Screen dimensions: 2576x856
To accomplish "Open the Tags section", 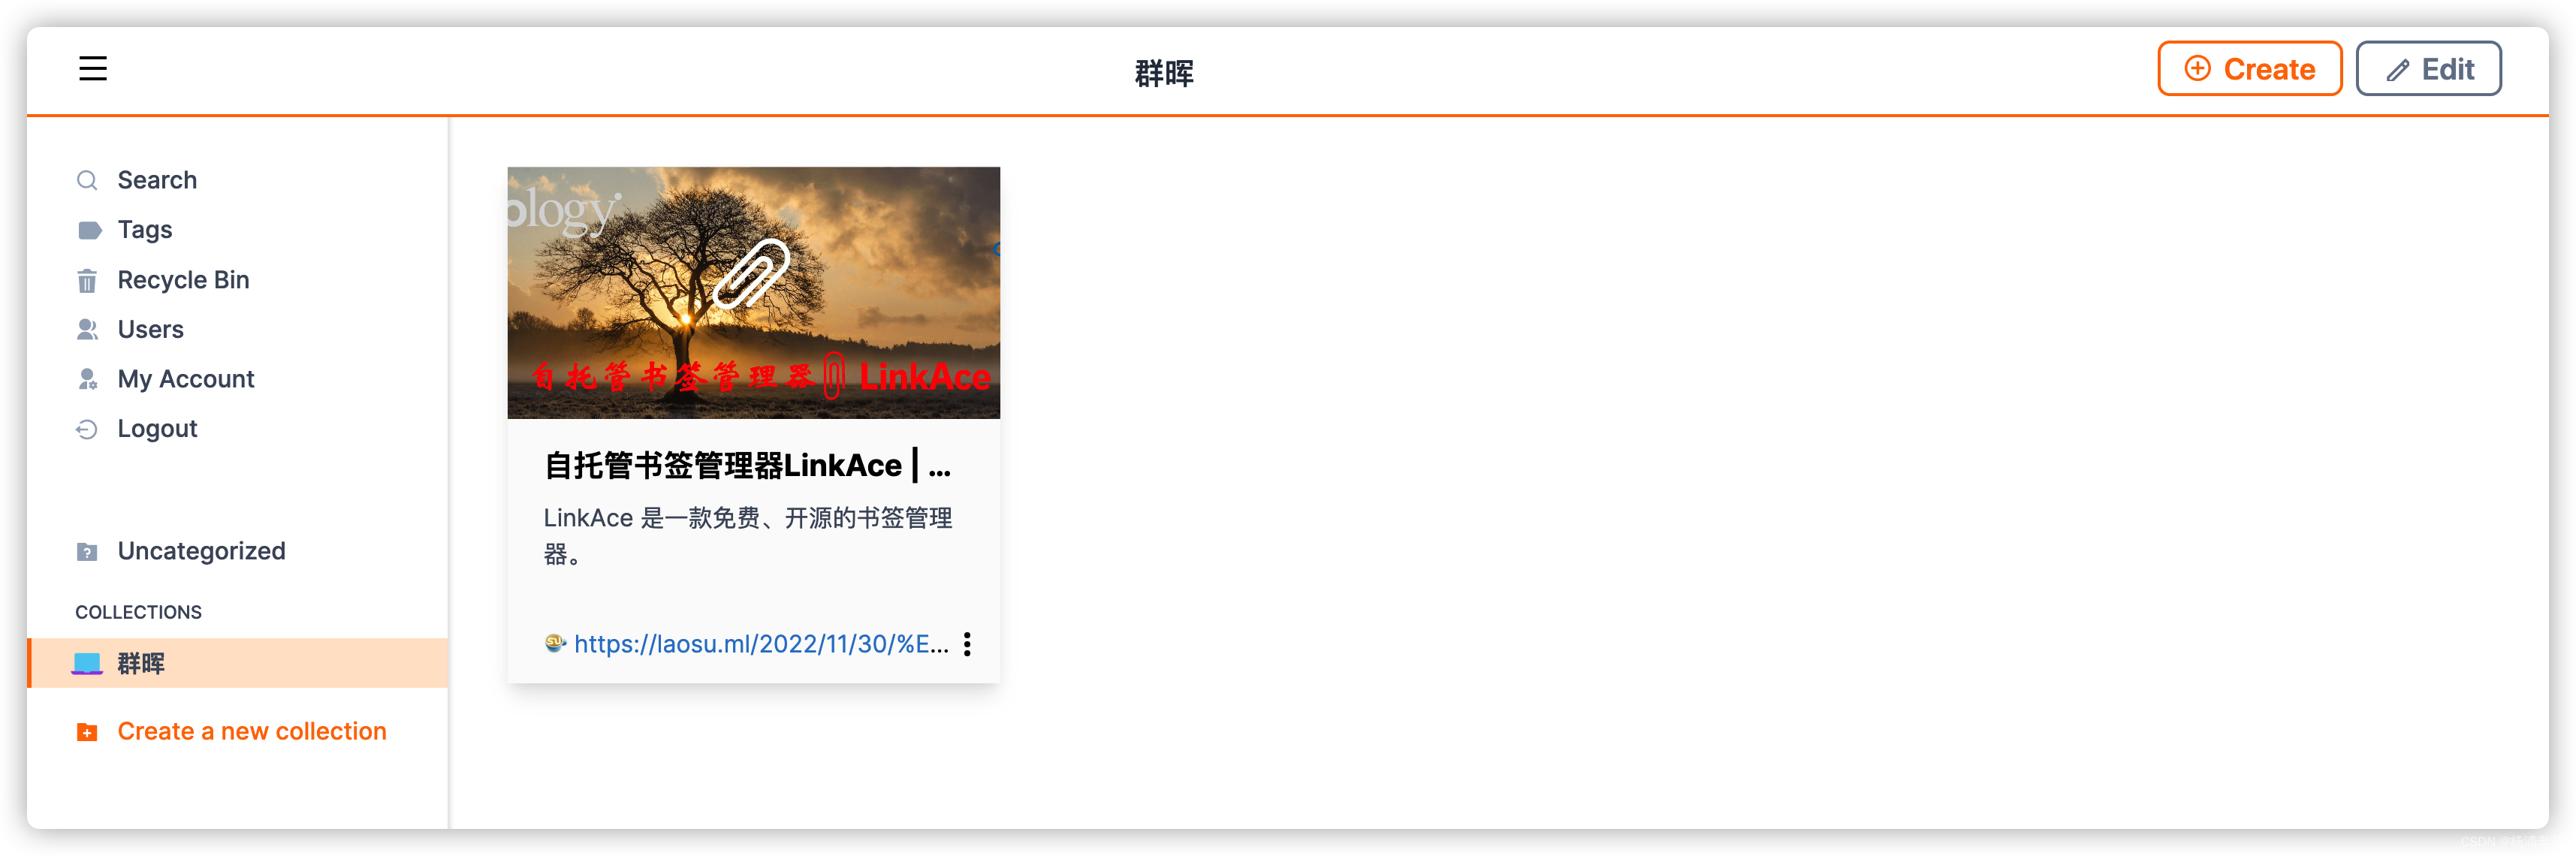I will coord(146,230).
